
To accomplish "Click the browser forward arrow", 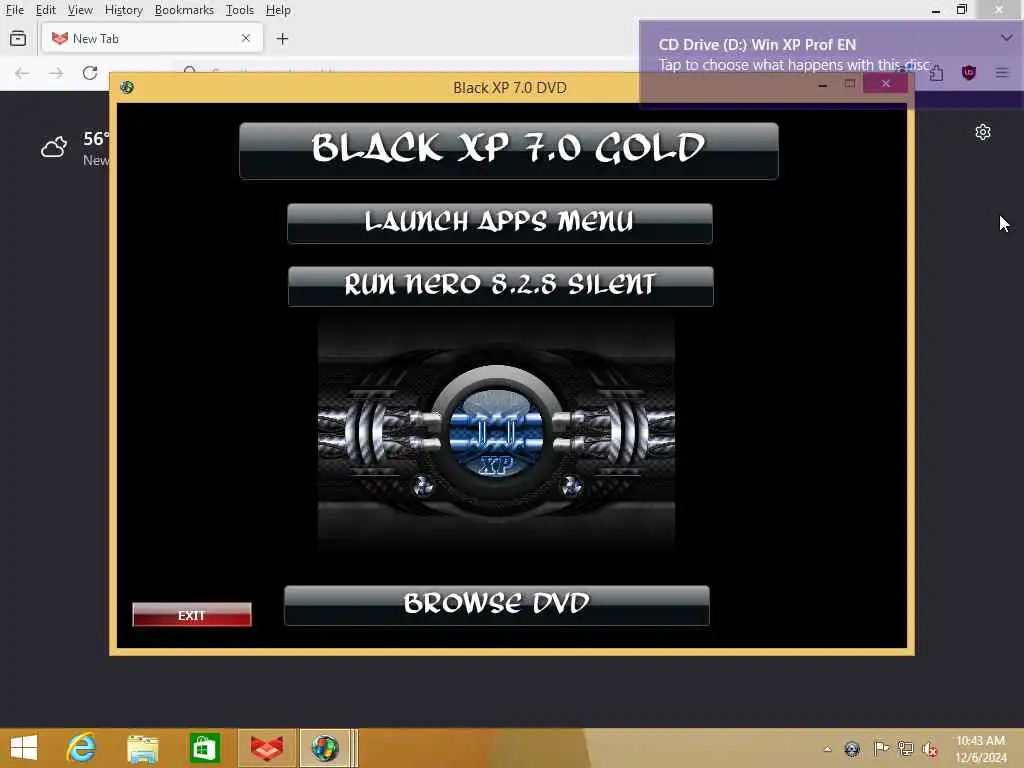I will click(56, 73).
